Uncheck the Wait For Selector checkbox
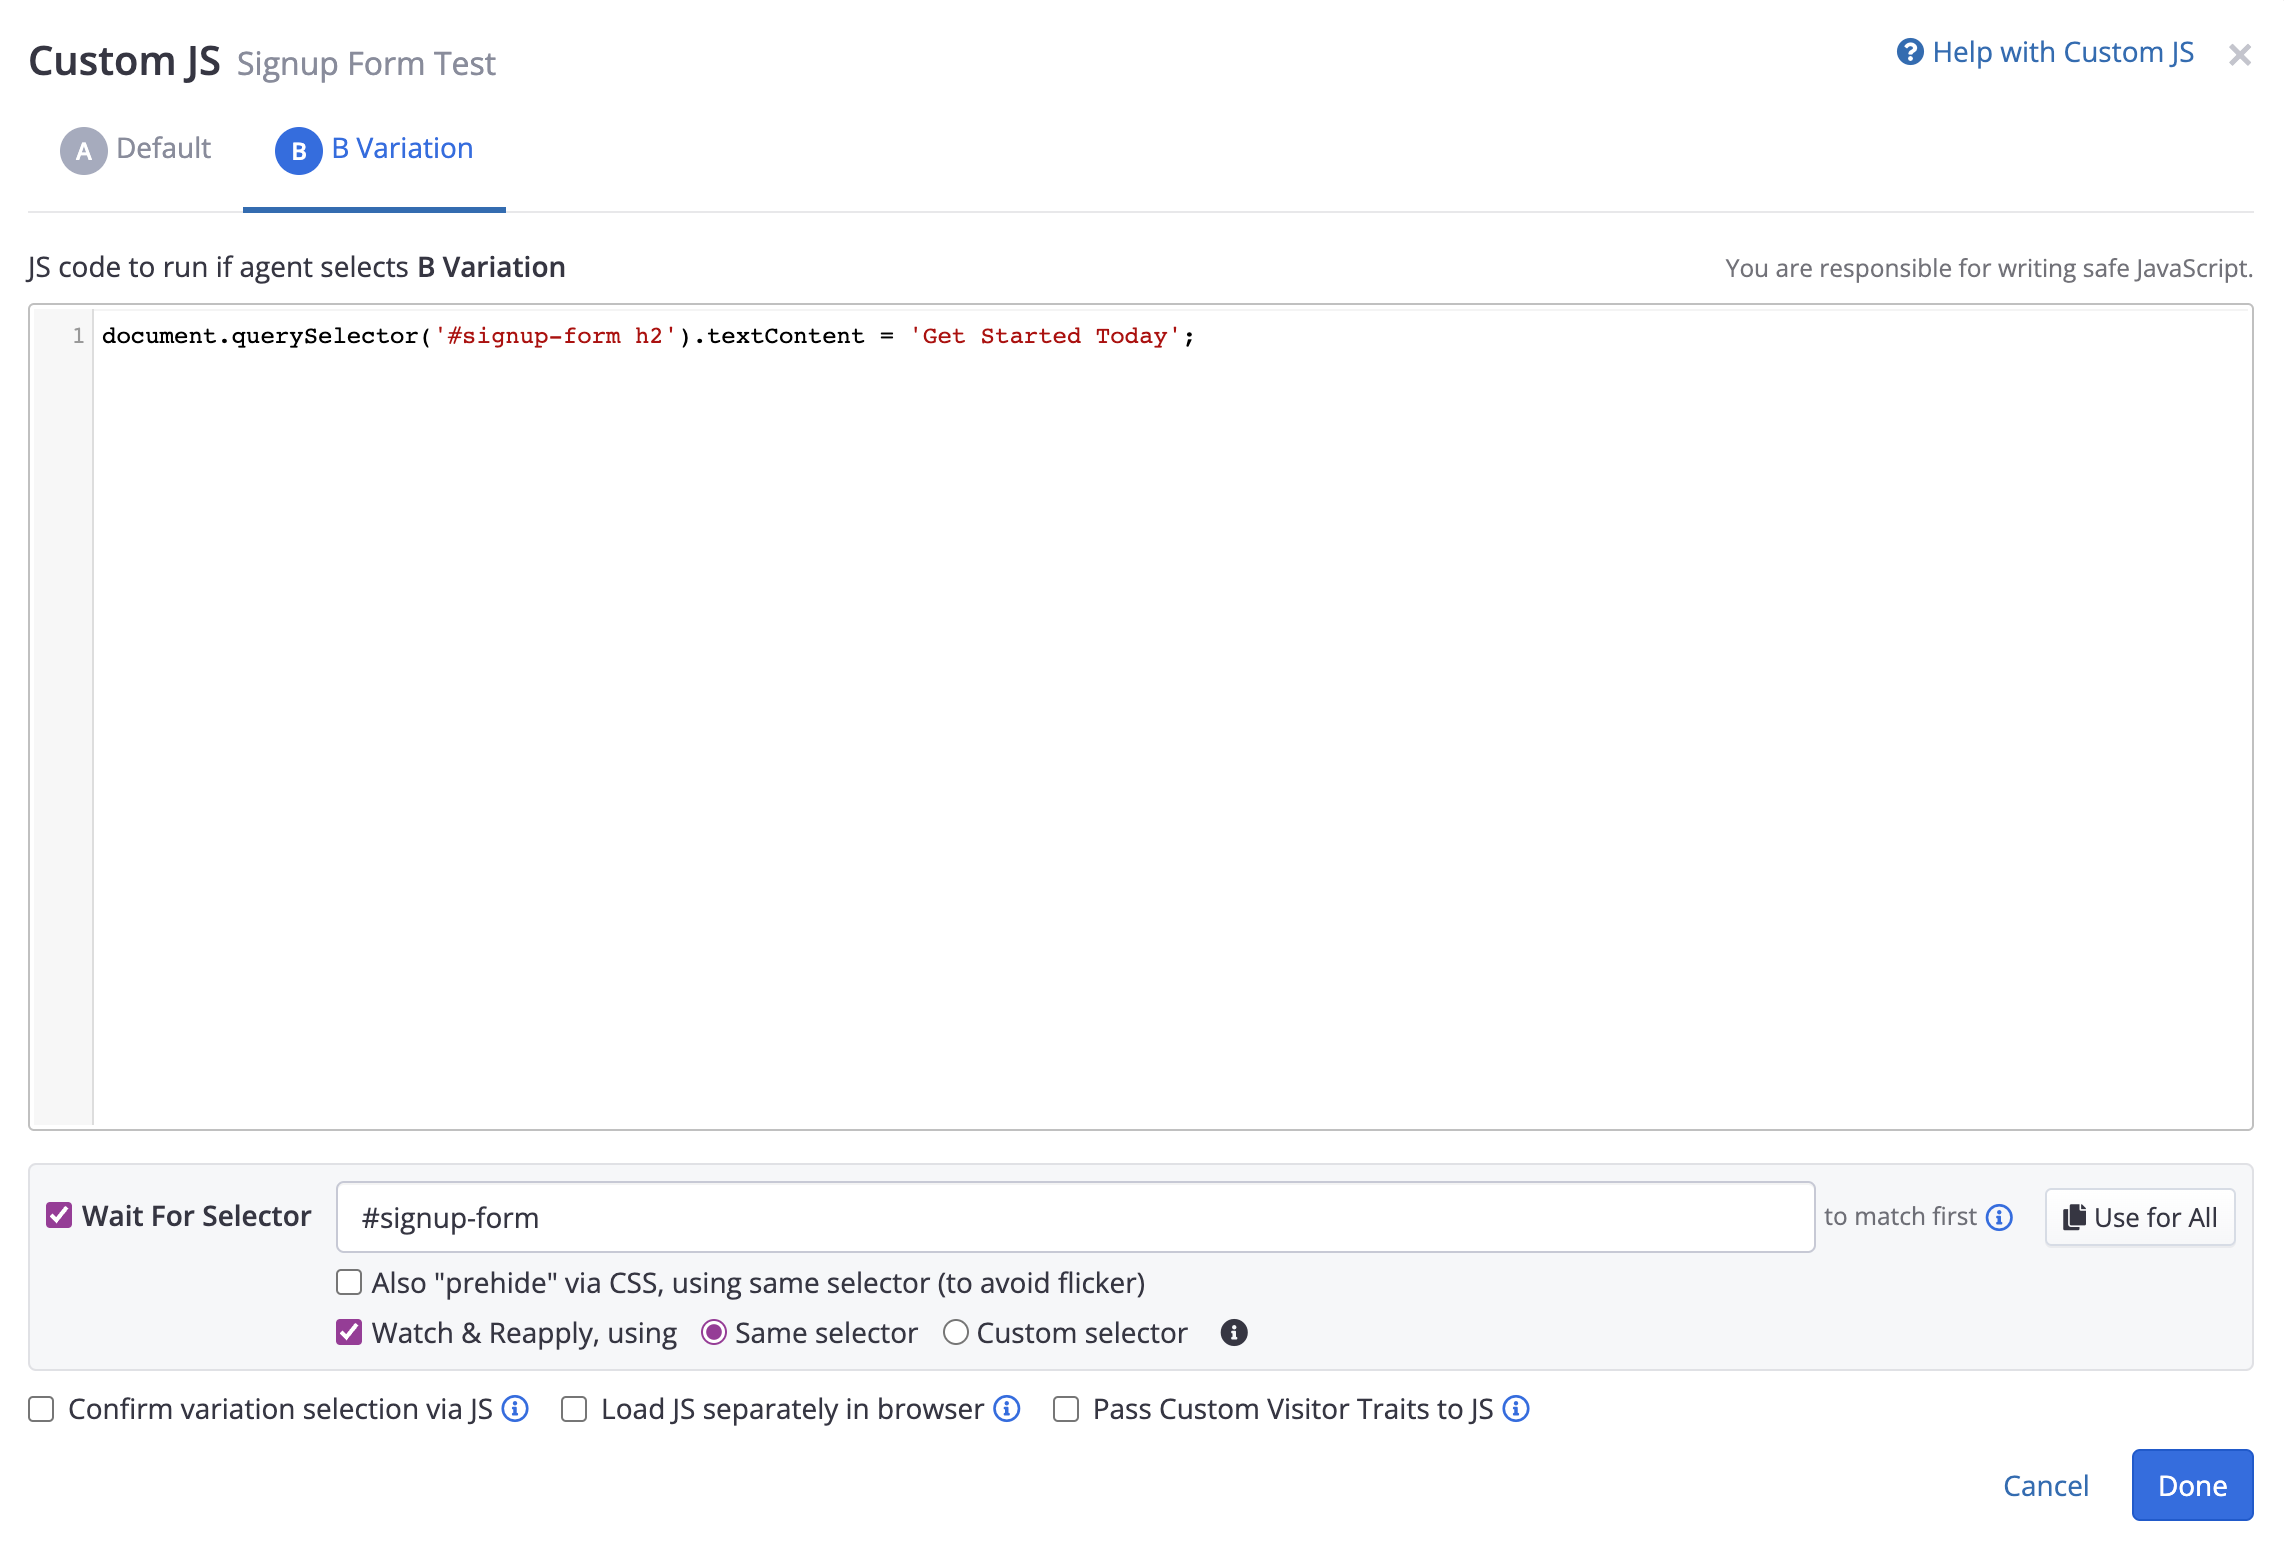The image size is (2284, 1548). (59, 1215)
